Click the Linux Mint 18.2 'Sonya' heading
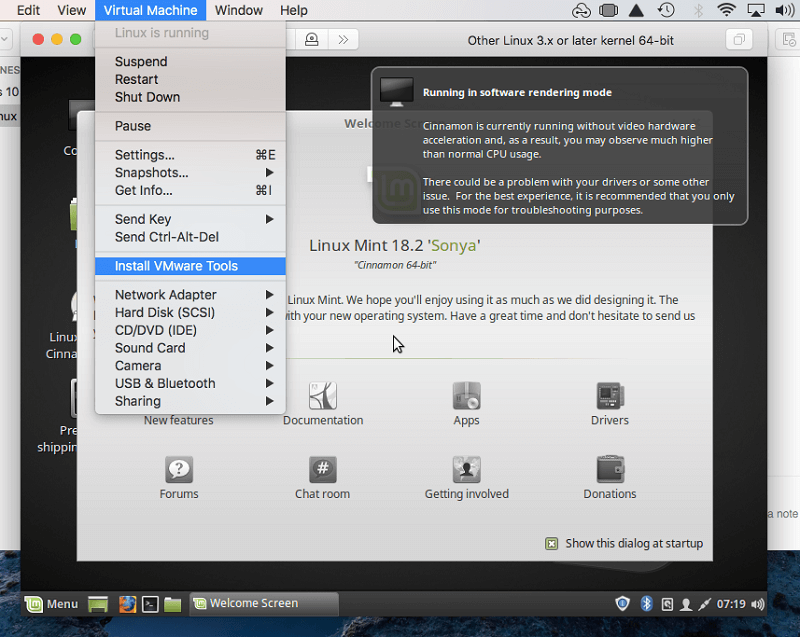The image size is (800, 637). tap(395, 246)
